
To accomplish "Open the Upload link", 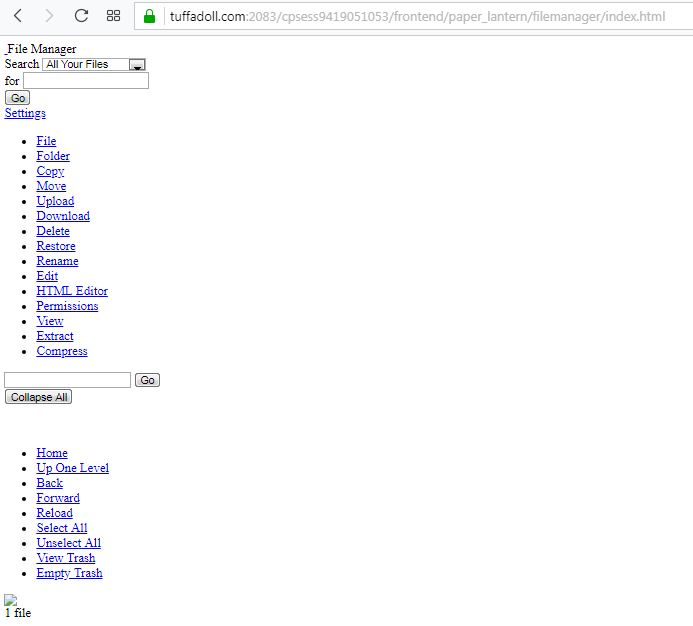I will (x=55, y=201).
